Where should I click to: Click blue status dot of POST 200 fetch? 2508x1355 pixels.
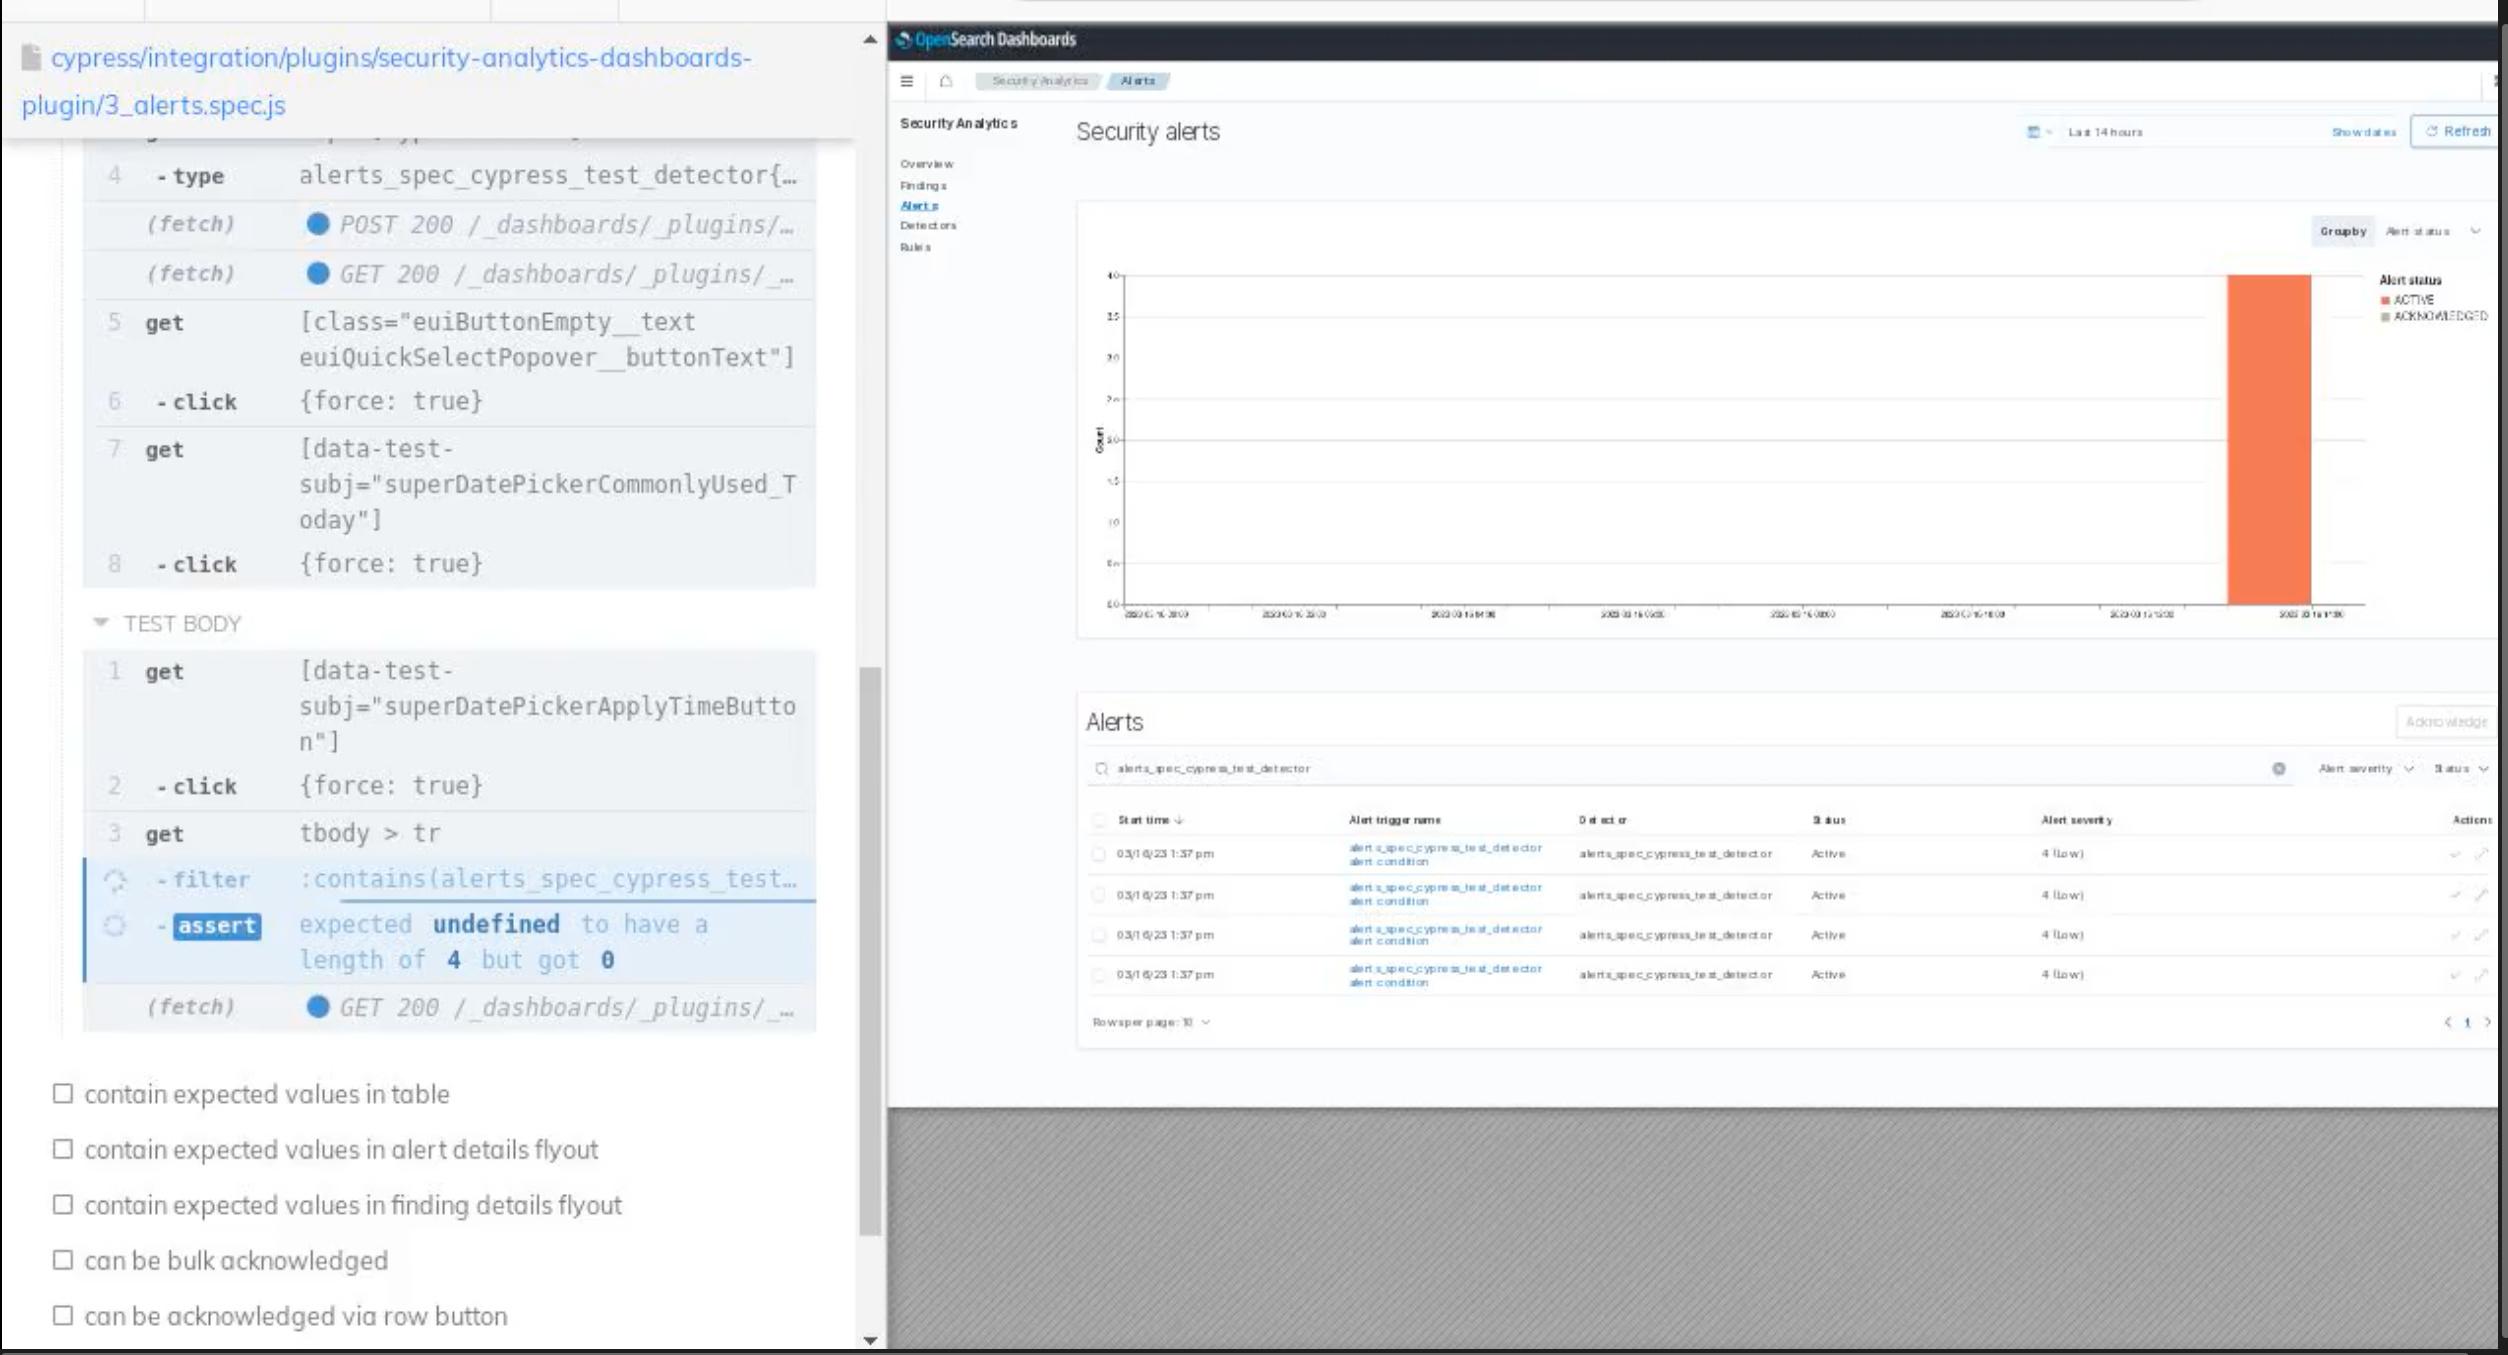318,224
